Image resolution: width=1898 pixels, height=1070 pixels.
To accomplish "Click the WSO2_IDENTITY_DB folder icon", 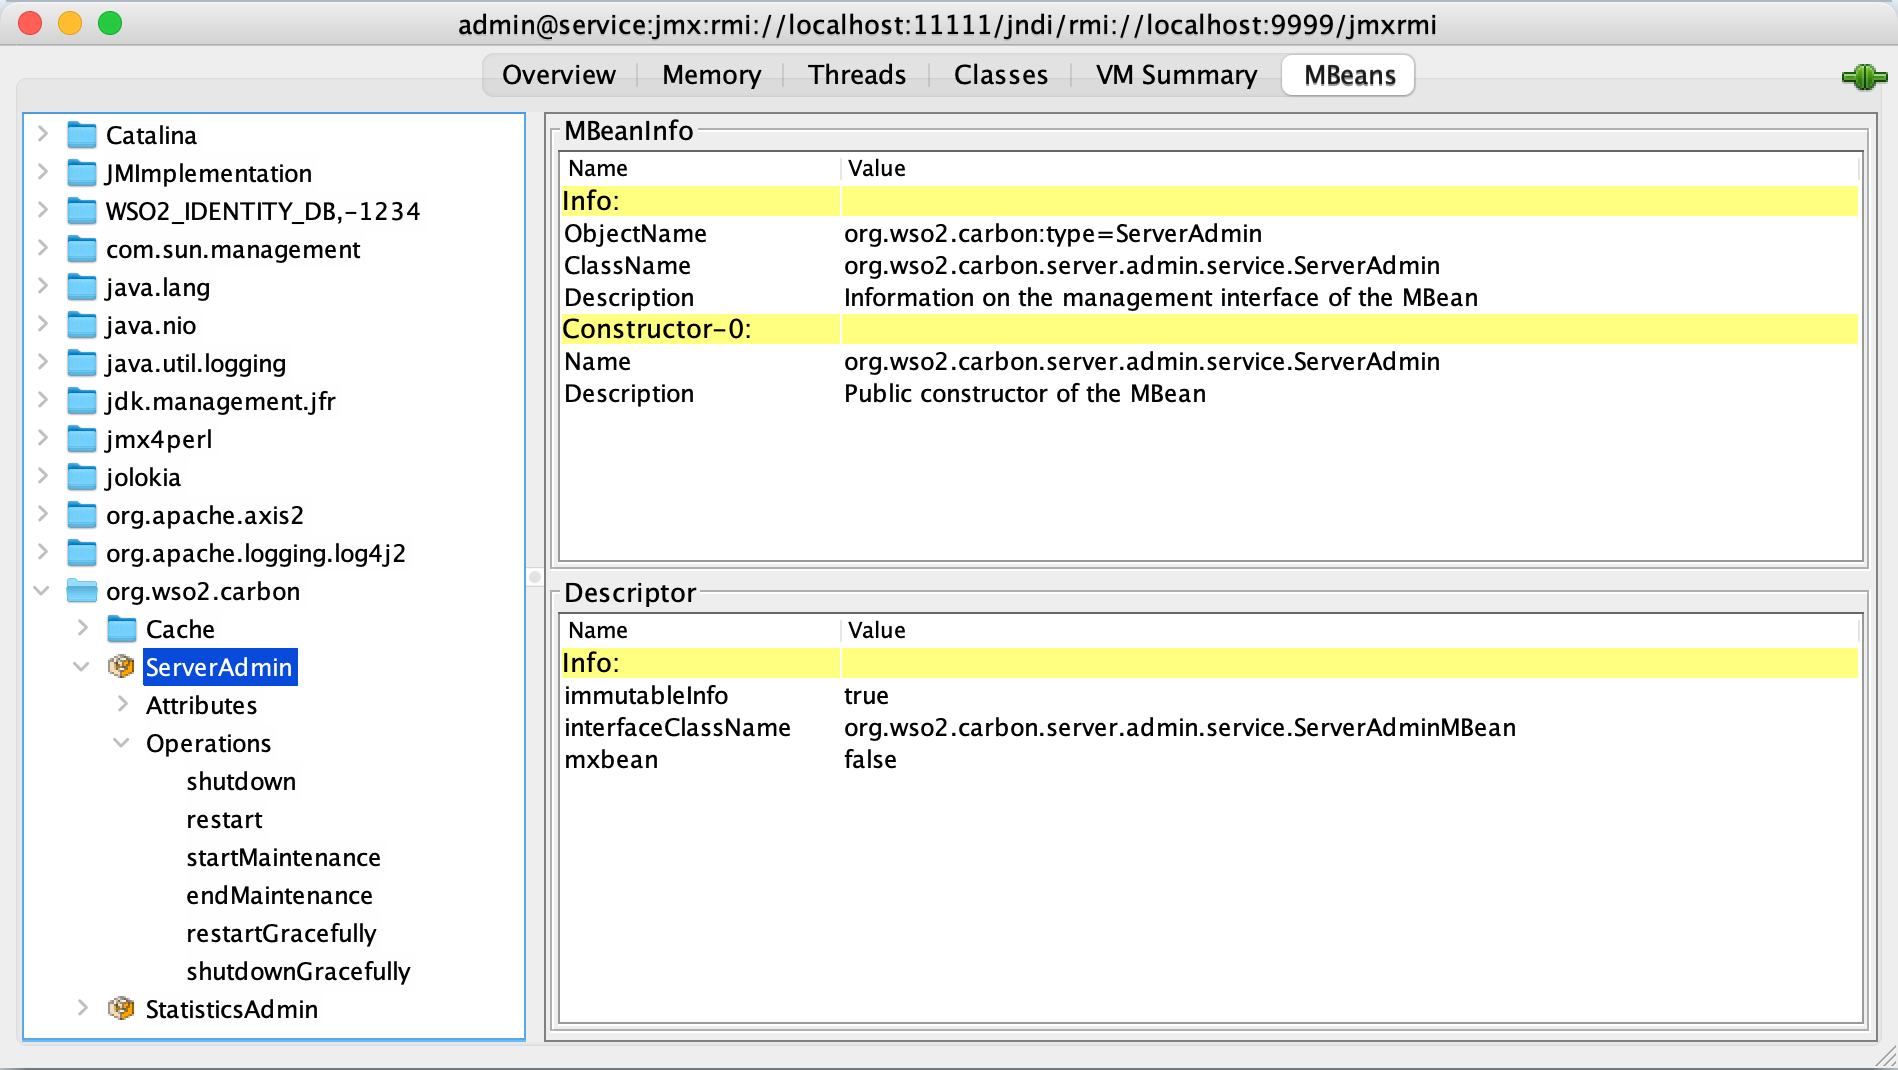I will click(x=82, y=211).
